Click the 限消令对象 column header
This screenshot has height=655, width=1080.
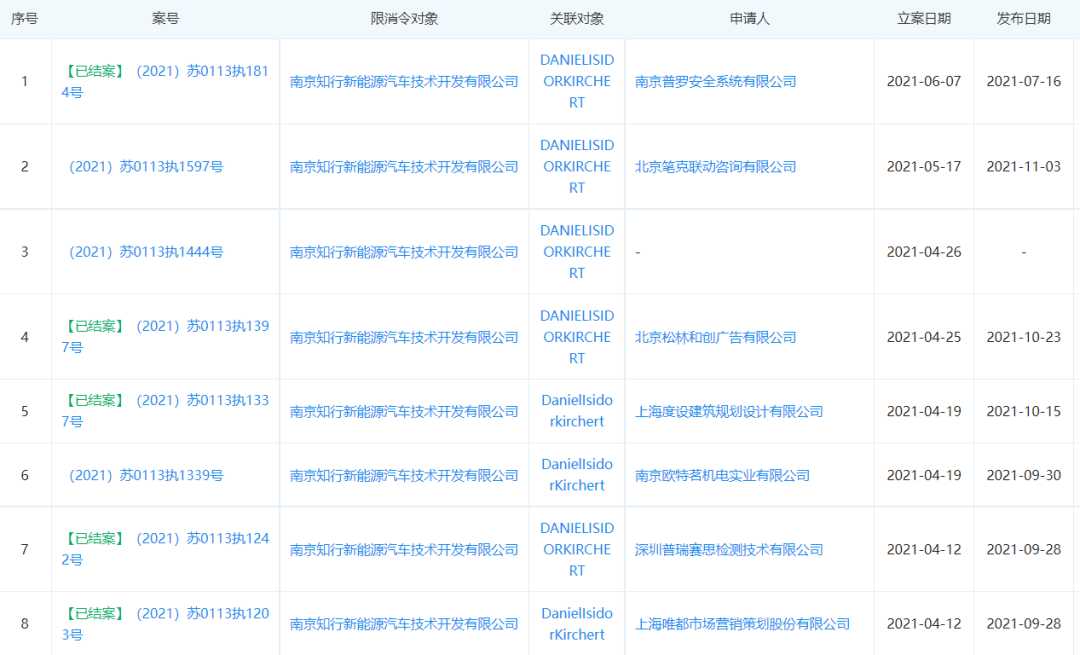[404, 19]
